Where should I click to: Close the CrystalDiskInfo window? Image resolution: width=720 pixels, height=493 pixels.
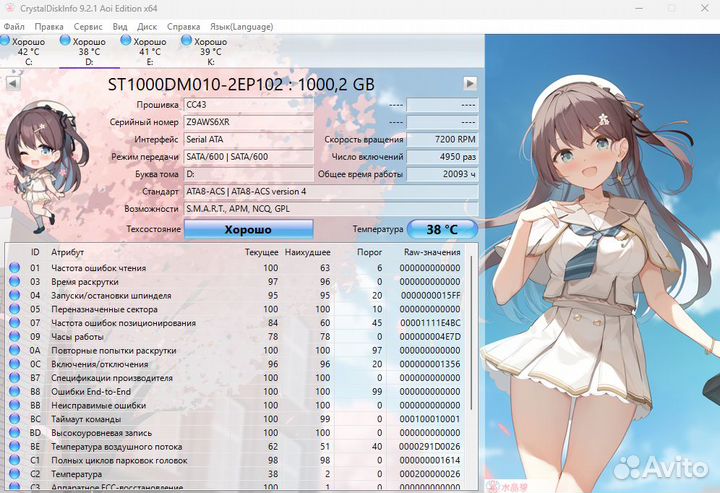coord(704,8)
